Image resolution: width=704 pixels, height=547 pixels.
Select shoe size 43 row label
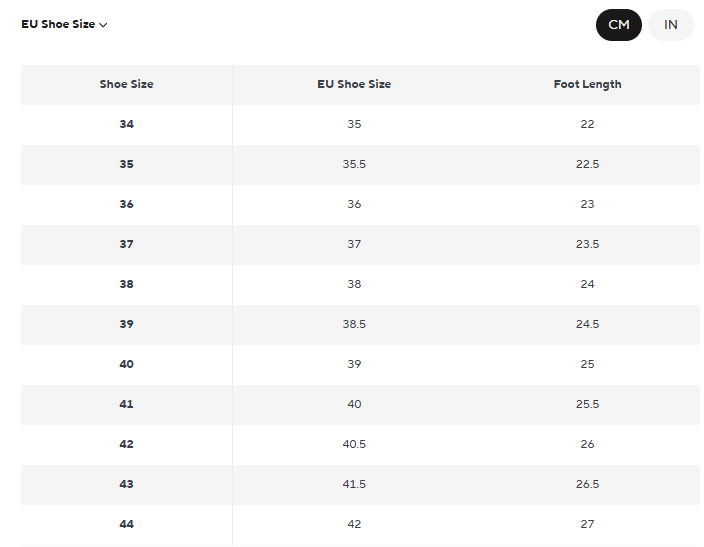click(x=126, y=484)
